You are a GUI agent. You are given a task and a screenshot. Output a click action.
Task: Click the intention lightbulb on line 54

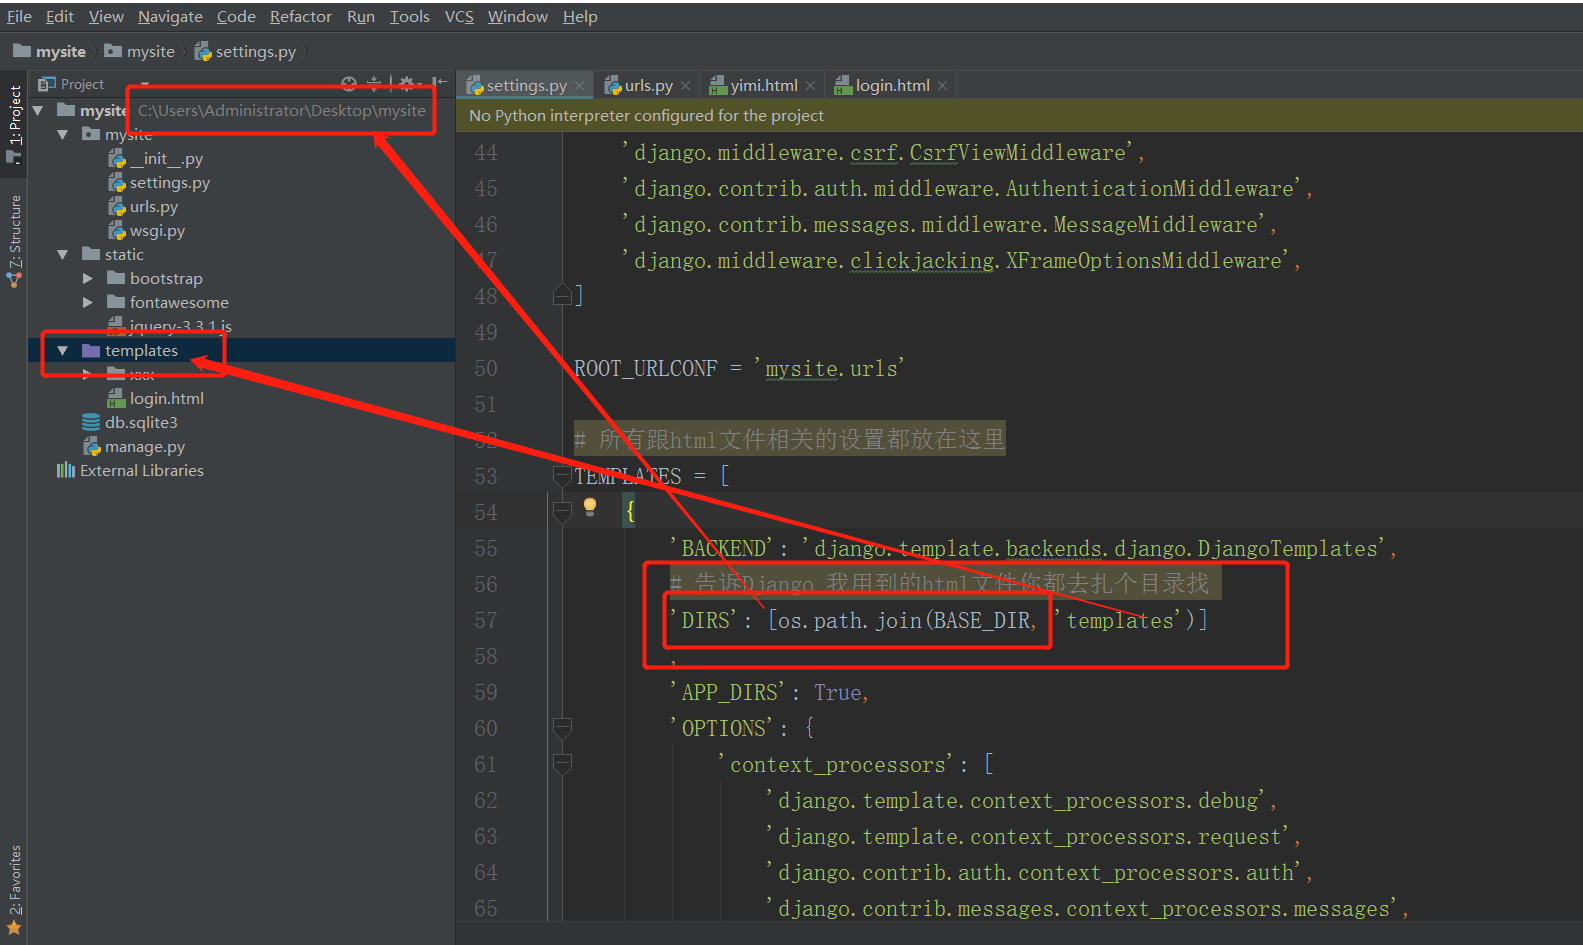pyautogui.click(x=590, y=507)
